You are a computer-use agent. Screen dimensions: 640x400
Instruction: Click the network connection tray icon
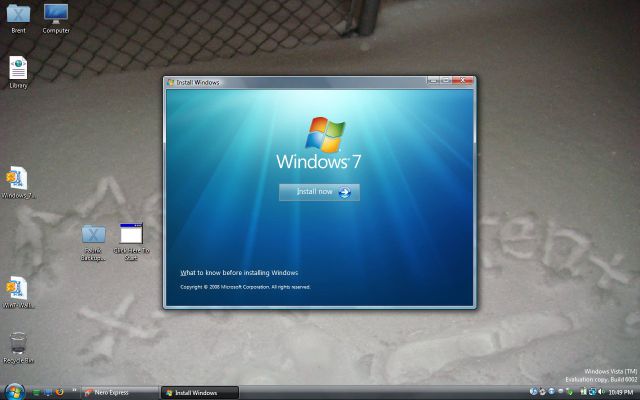click(x=592, y=392)
